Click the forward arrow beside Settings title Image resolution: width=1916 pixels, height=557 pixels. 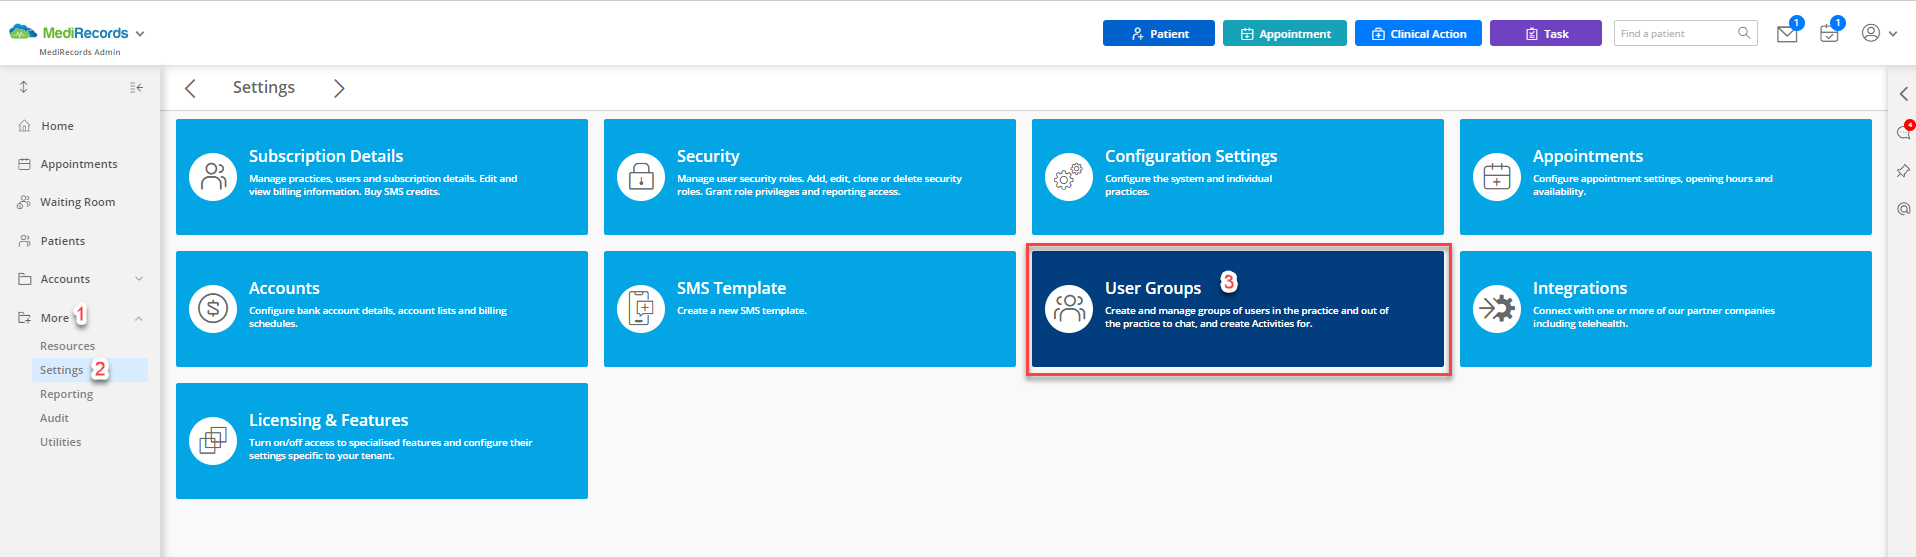(x=339, y=88)
